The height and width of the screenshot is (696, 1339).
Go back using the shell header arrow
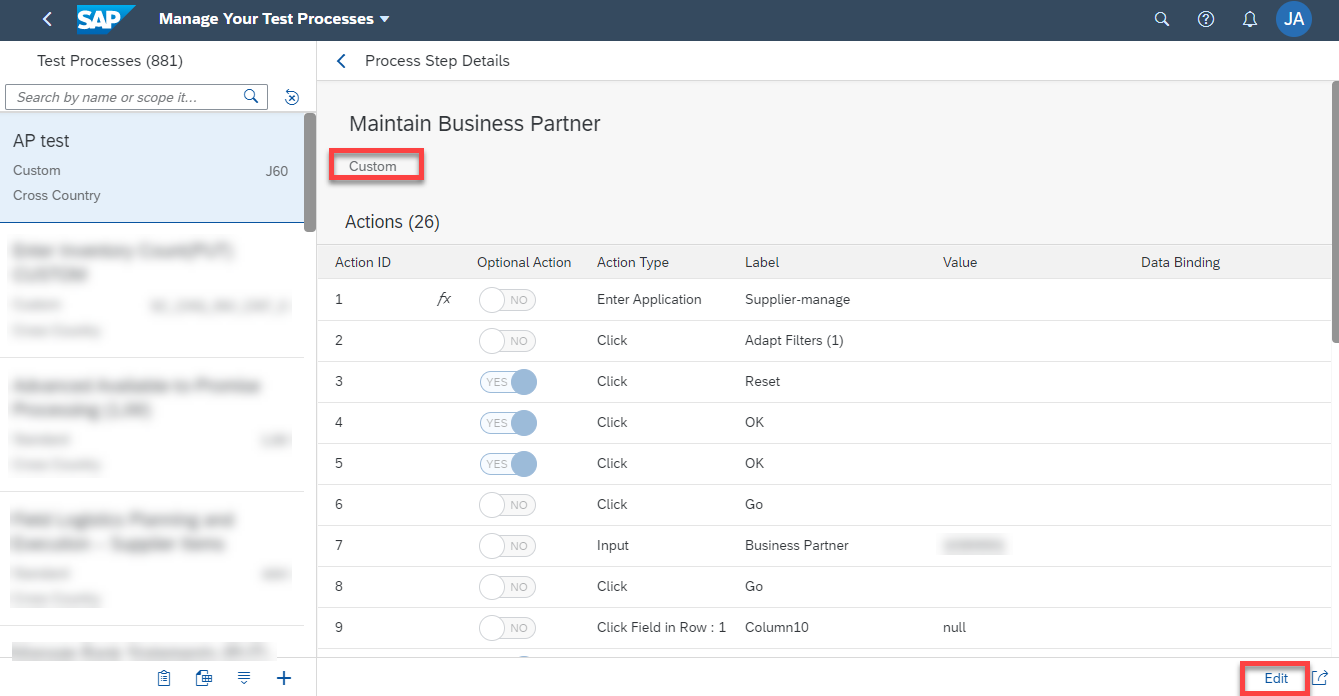47,19
